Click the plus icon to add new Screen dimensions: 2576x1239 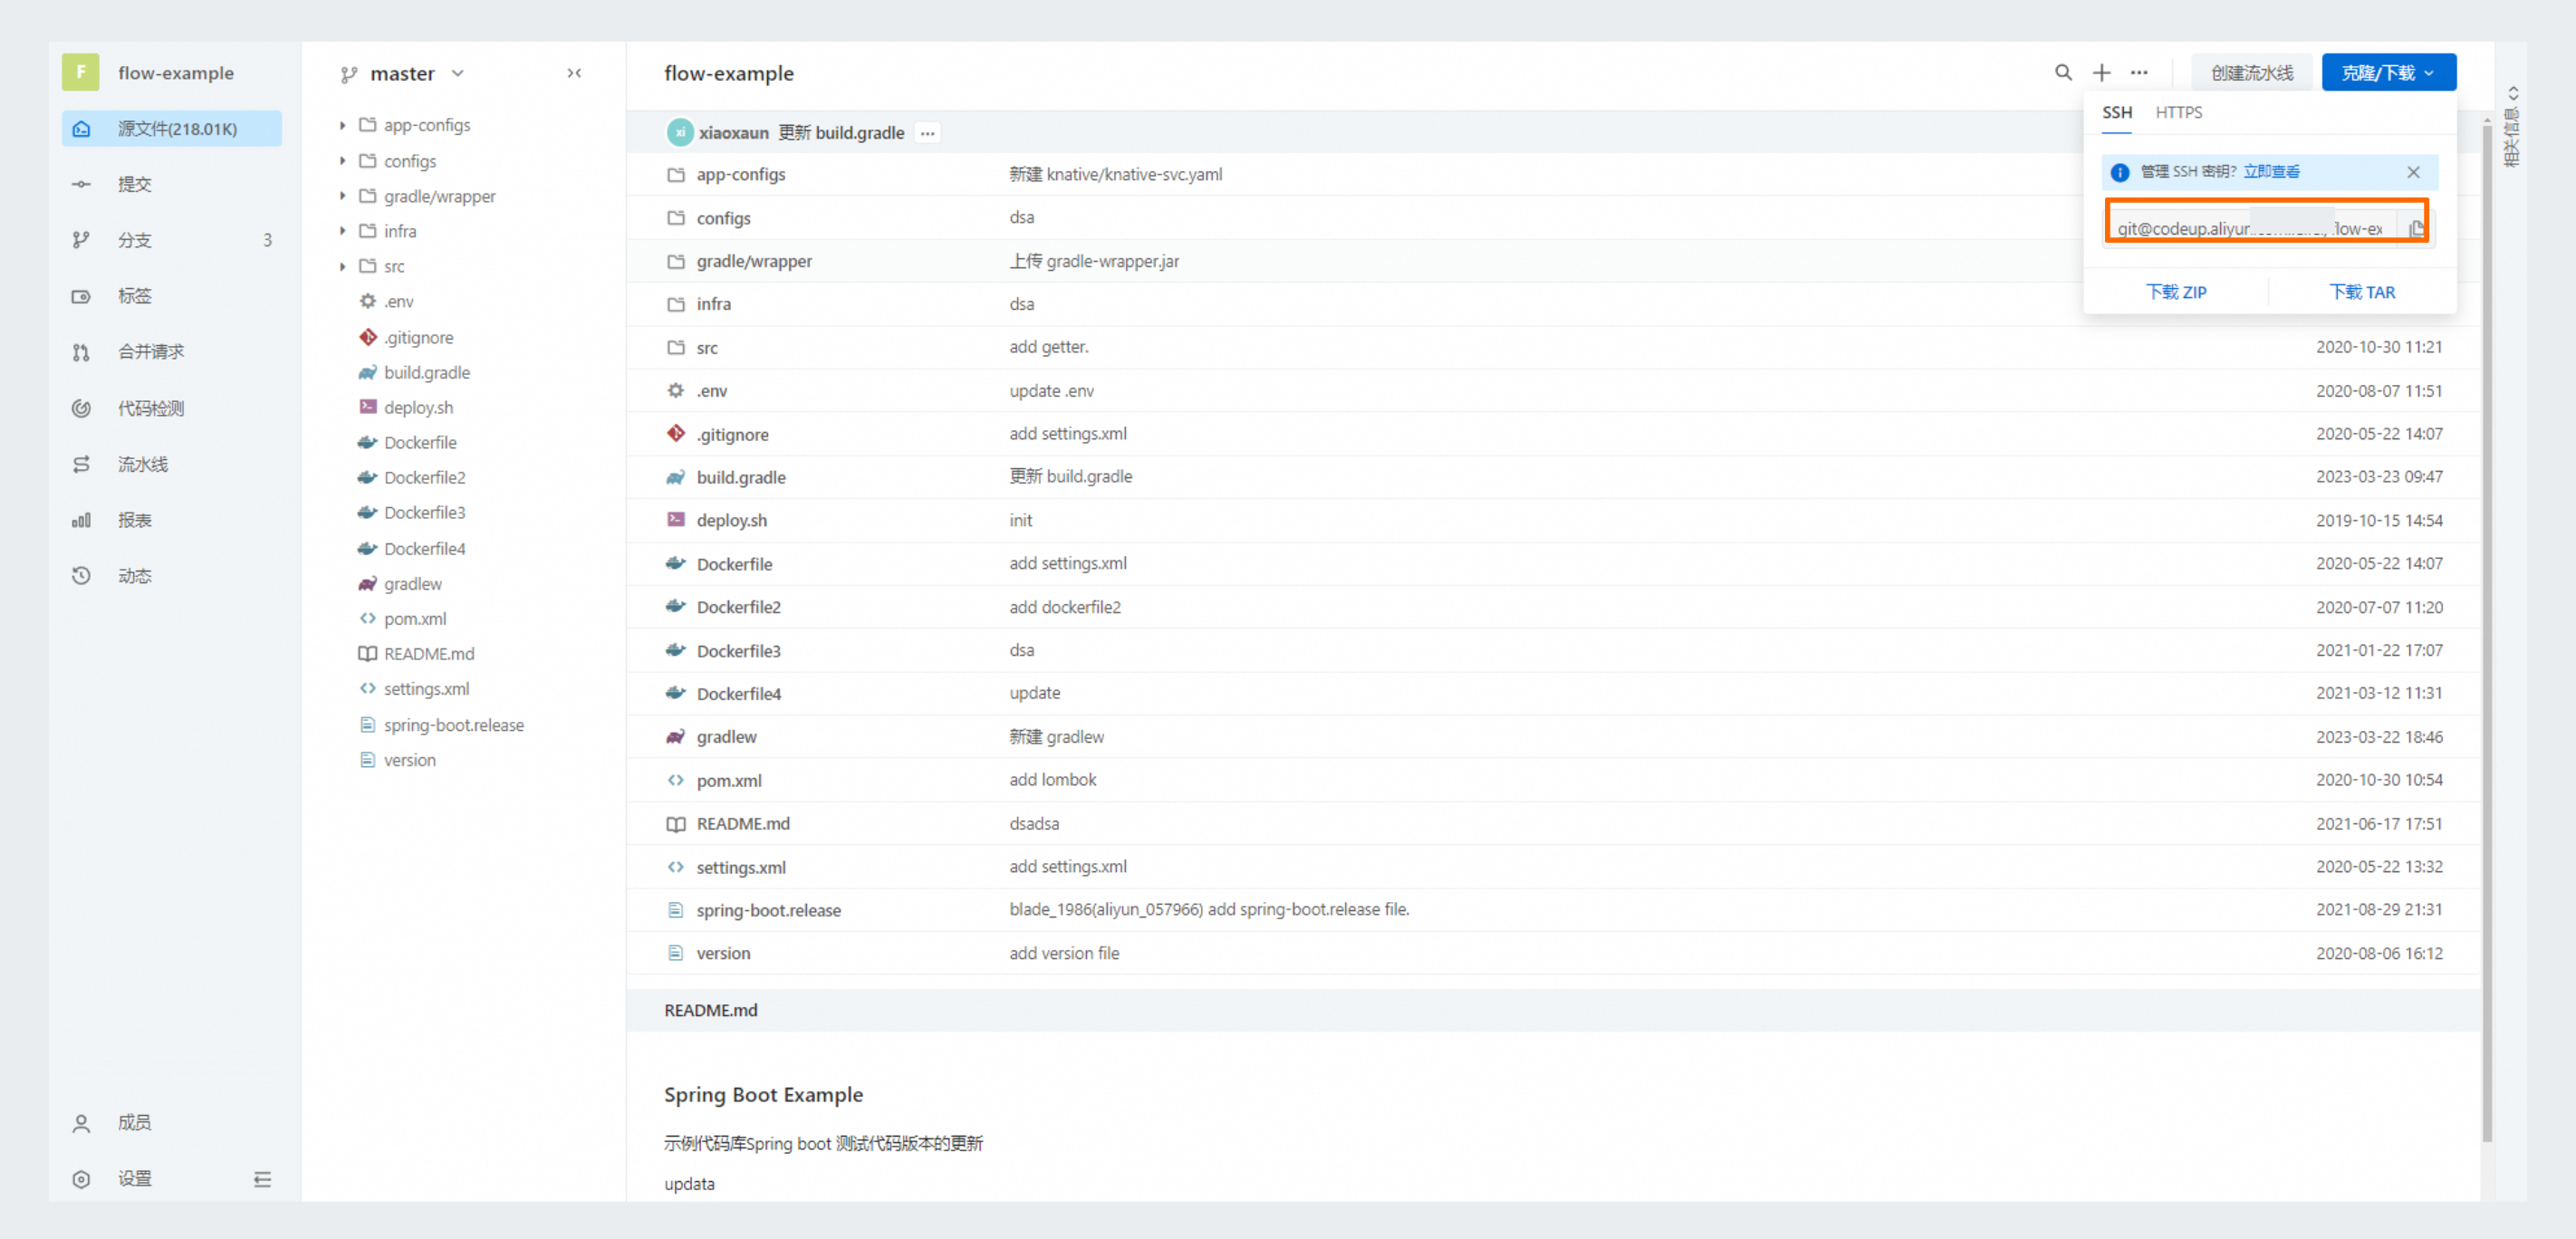[2101, 72]
